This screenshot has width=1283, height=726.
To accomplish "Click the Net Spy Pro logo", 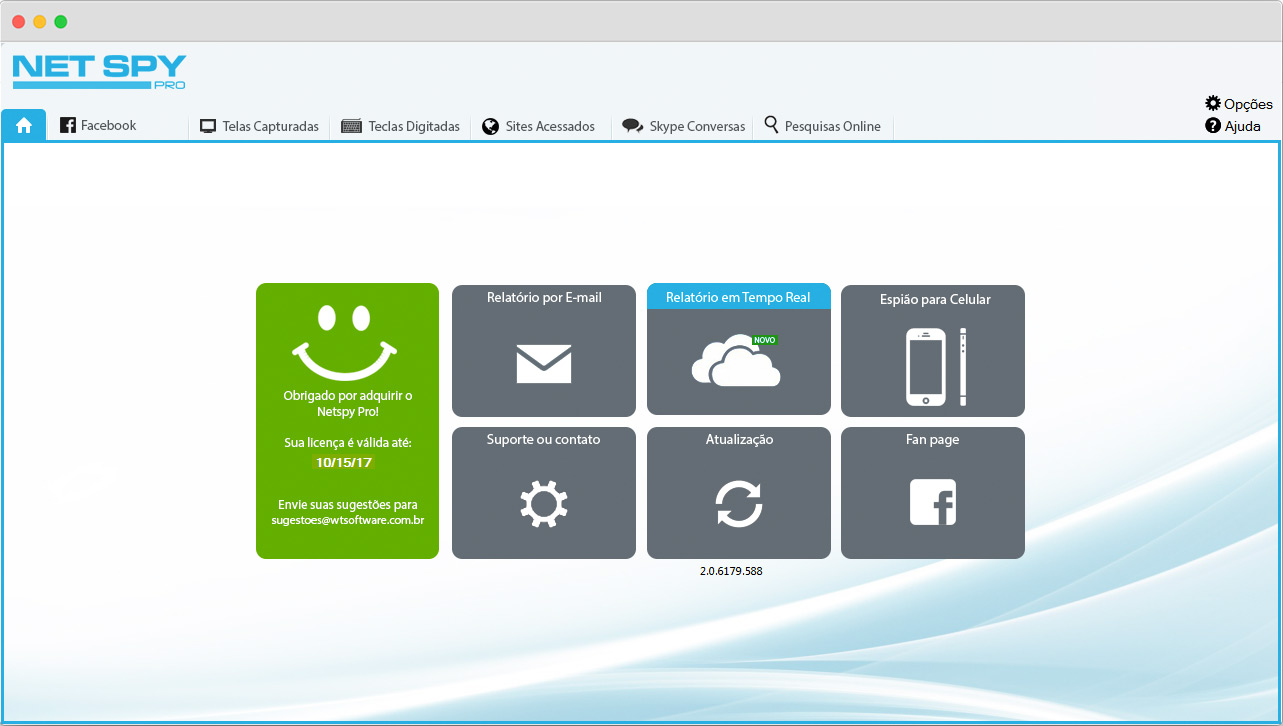I will (x=99, y=72).
